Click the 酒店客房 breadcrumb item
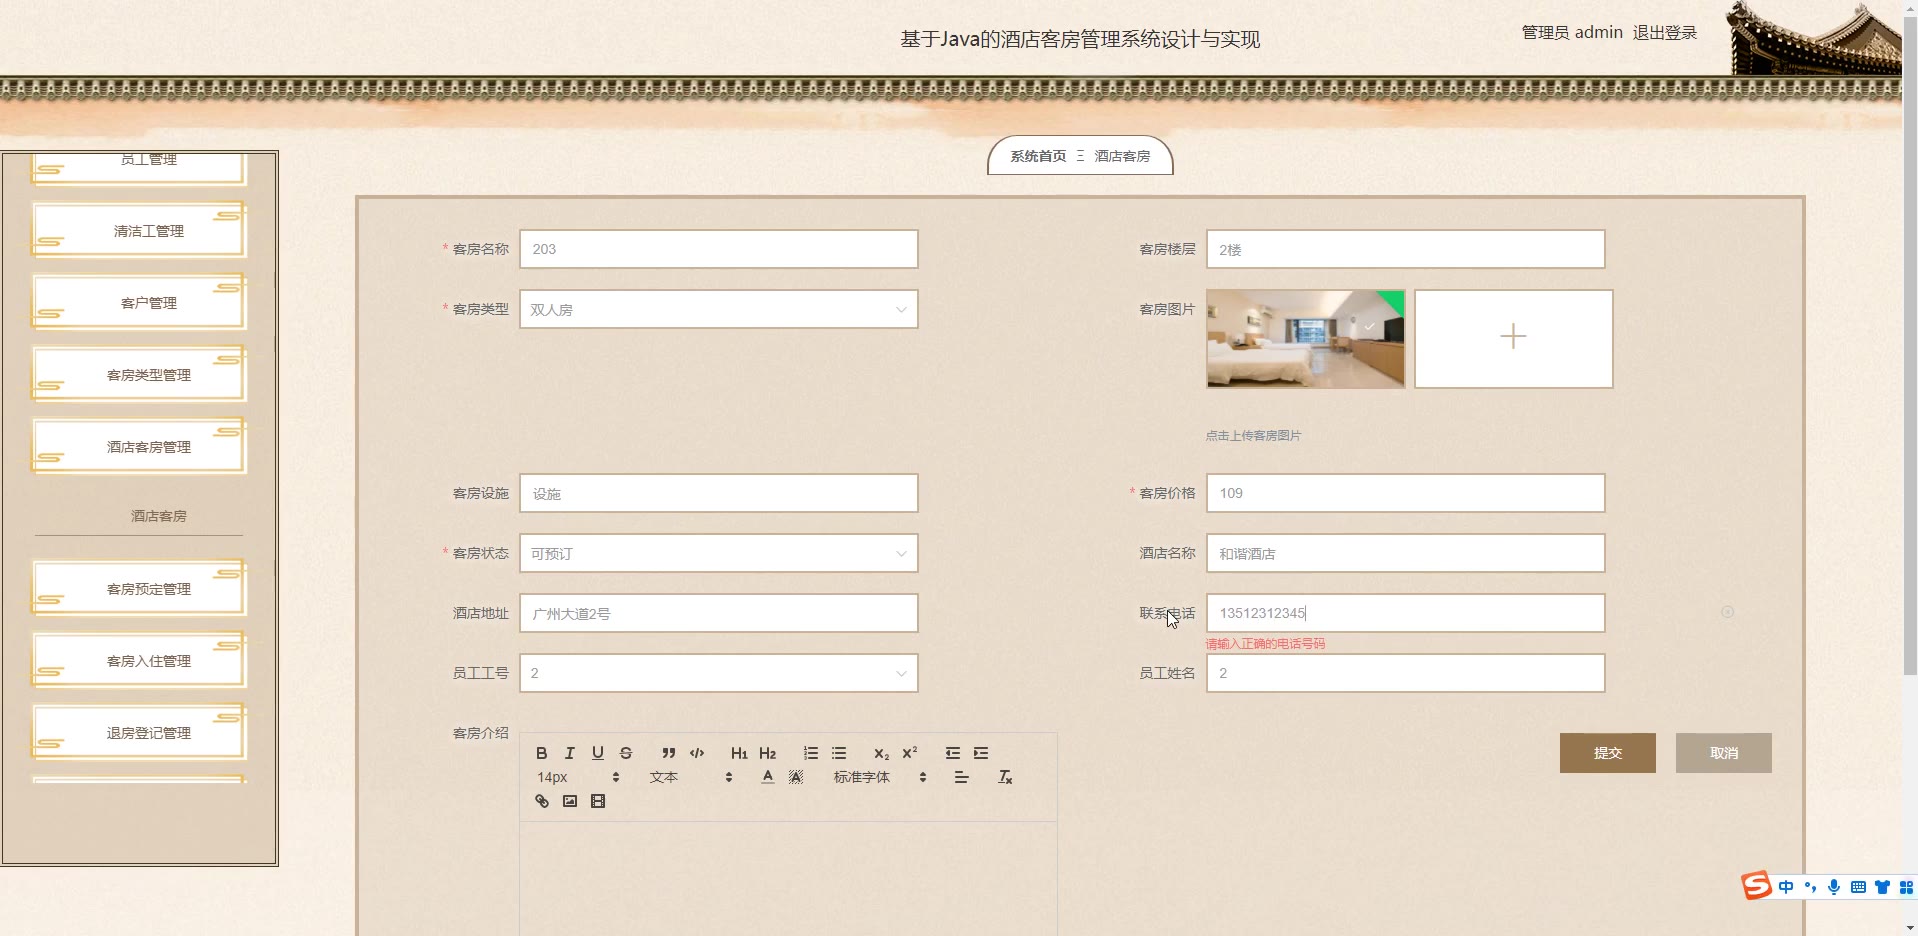Image resolution: width=1918 pixels, height=936 pixels. [x=1122, y=156]
